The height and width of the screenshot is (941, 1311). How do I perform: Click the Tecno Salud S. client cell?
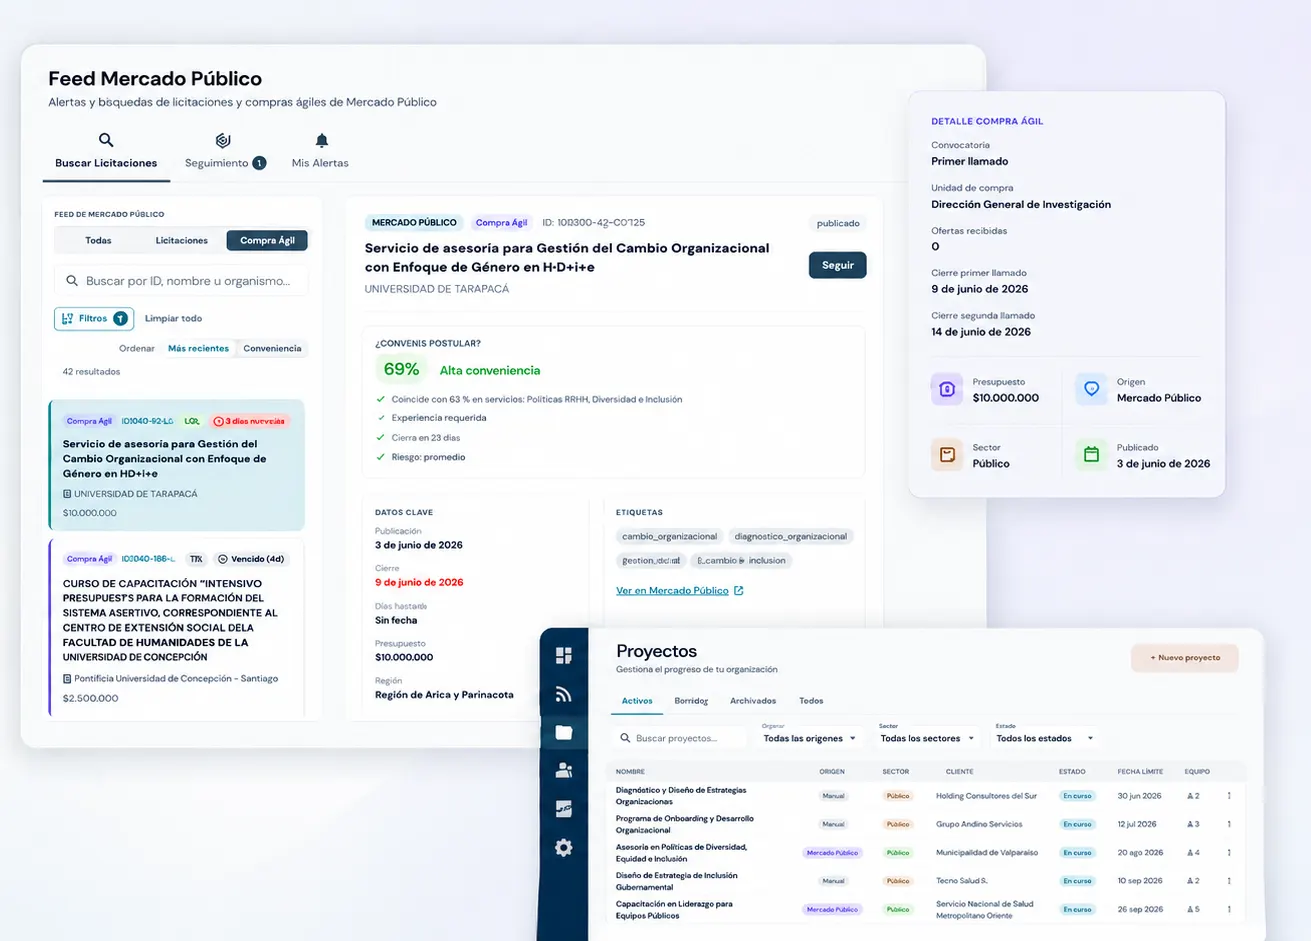962,881
